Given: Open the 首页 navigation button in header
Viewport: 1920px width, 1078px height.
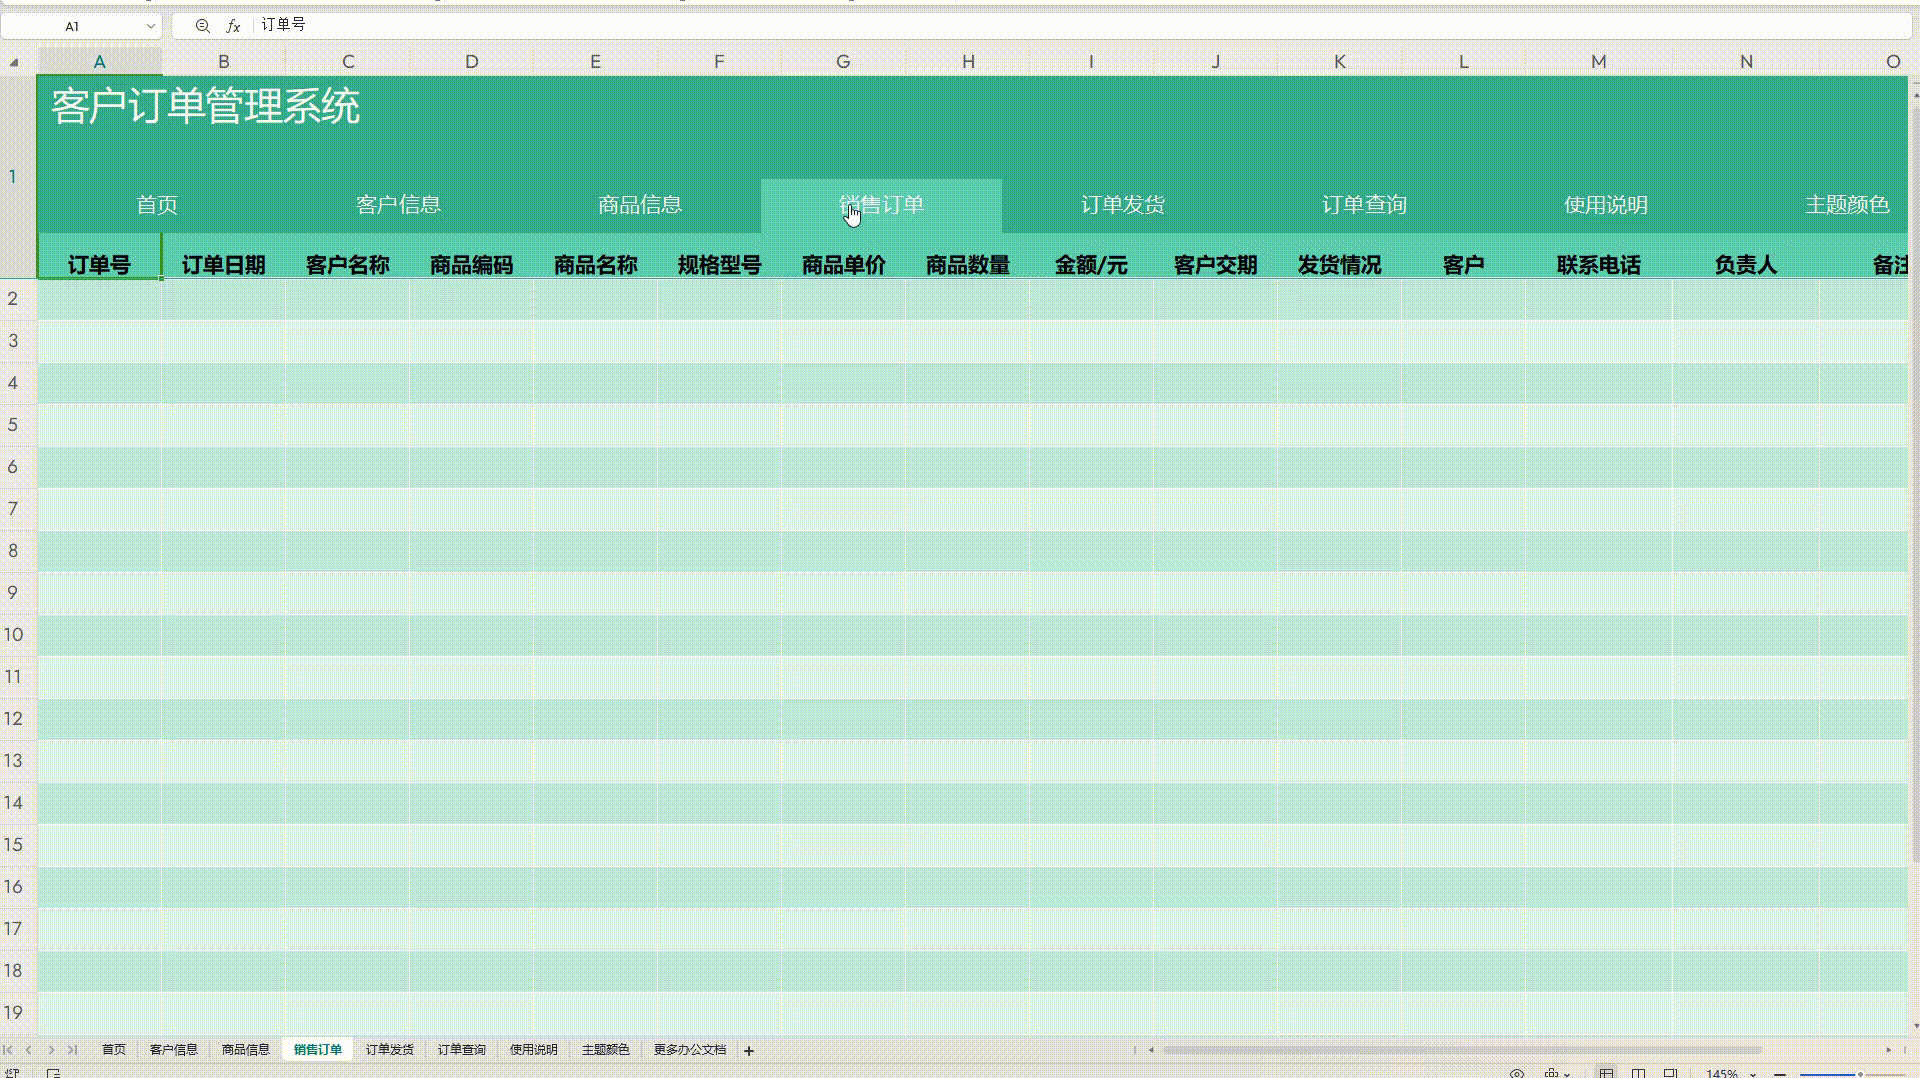Looking at the screenshot, I should 157,205.
